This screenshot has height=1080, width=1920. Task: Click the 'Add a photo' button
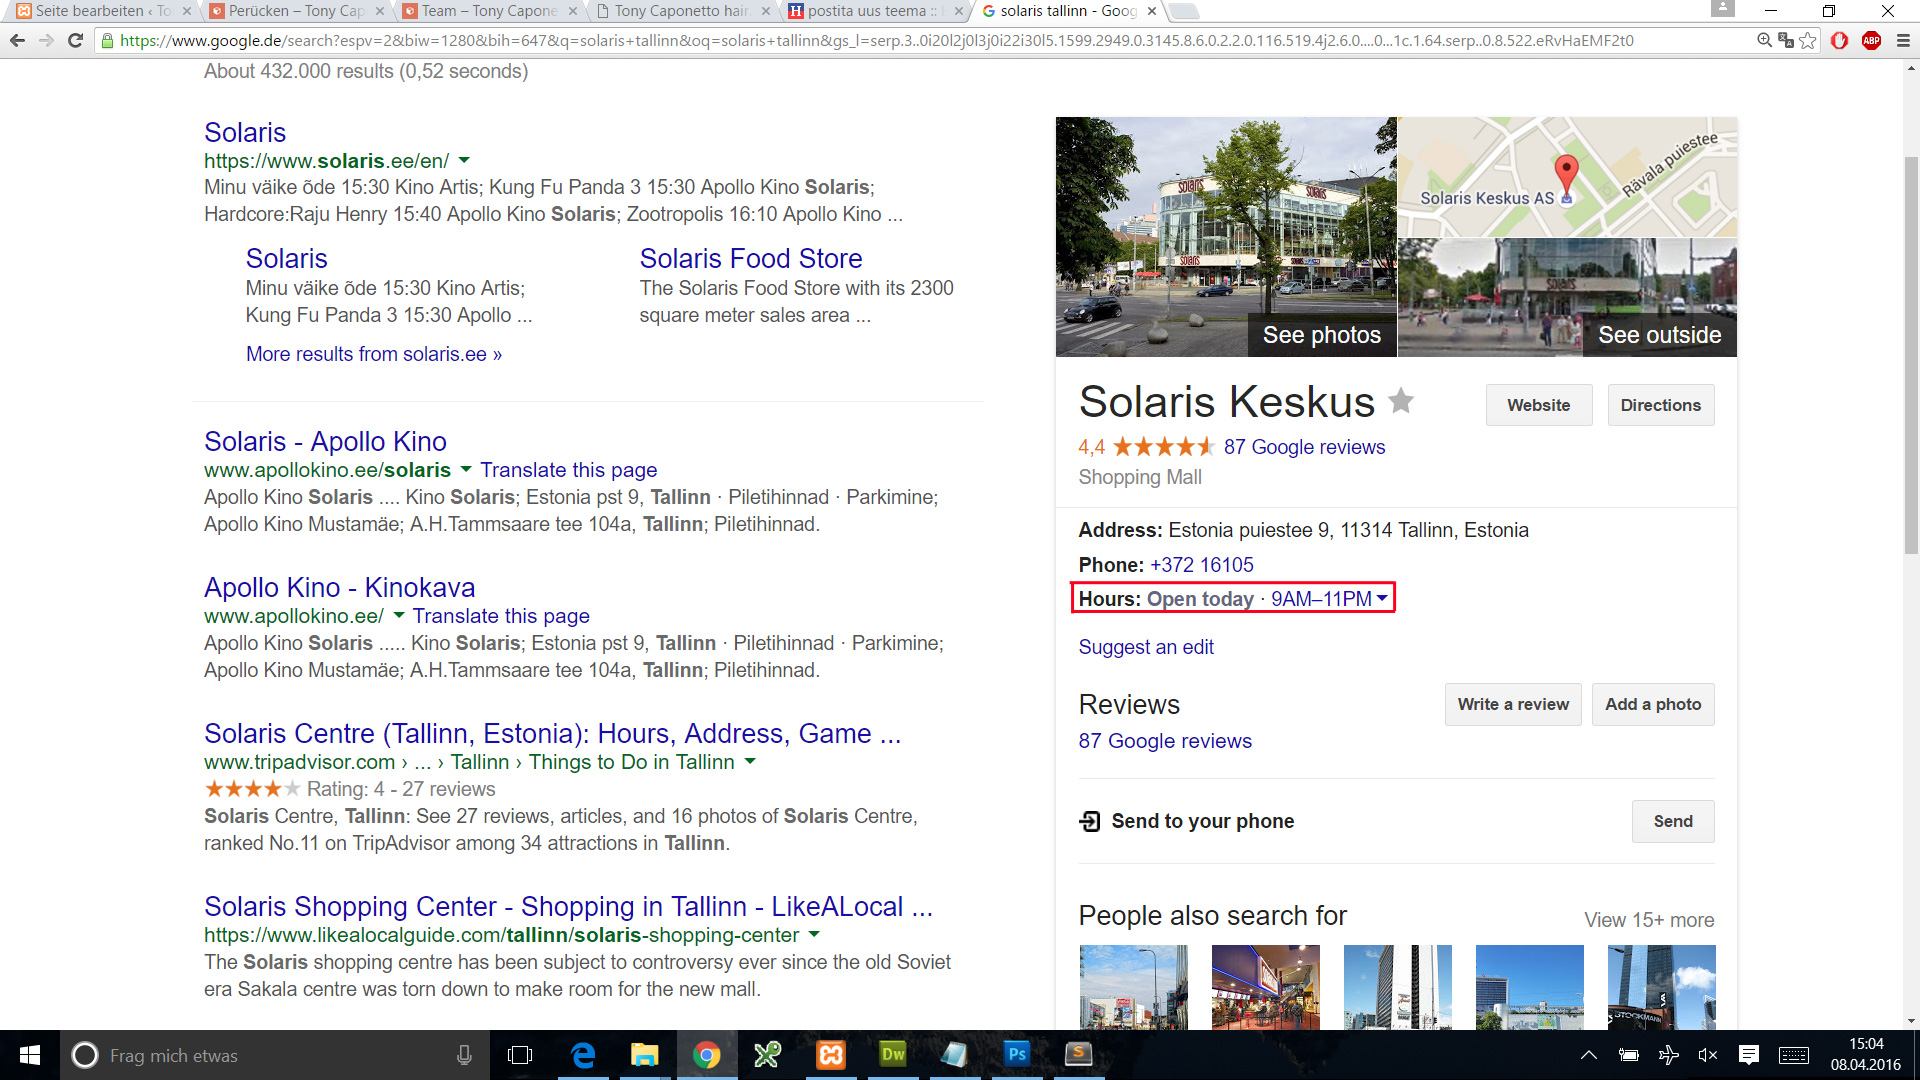(1653, 704)
